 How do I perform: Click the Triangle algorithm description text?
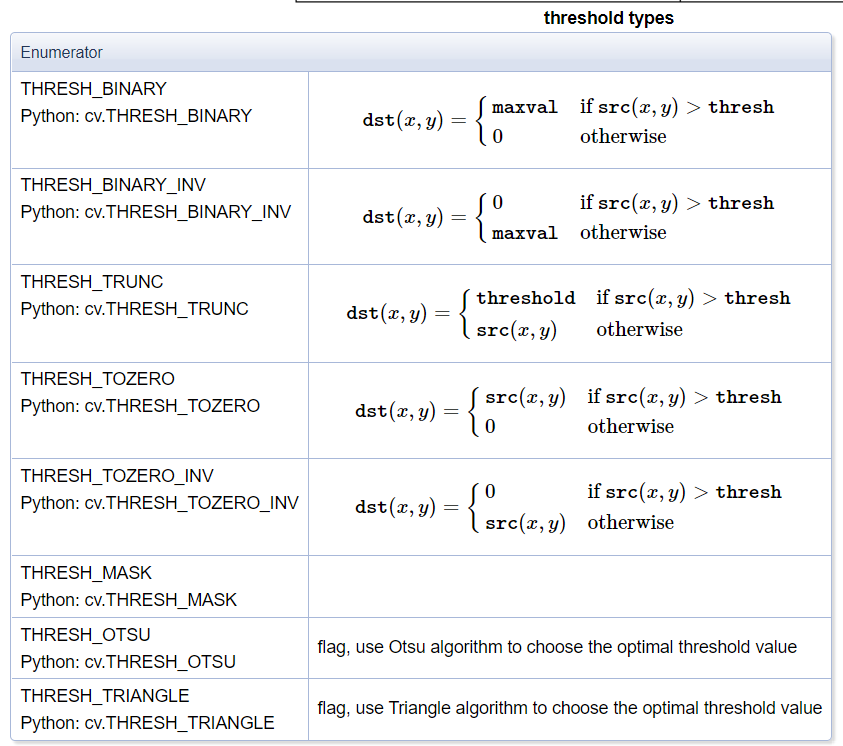(569, 708)
